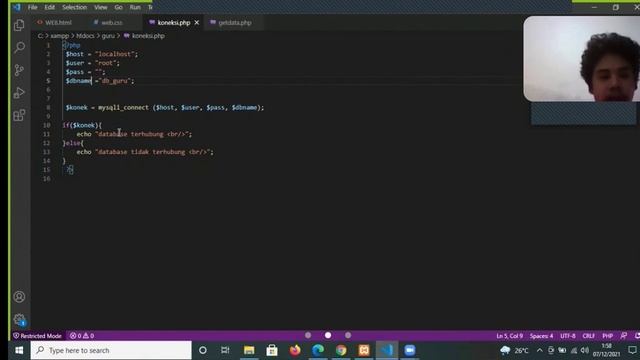640x360 pixels.
Task: Show hidden system tray icons
Action: pyautogui.click(x=540, y=350)
